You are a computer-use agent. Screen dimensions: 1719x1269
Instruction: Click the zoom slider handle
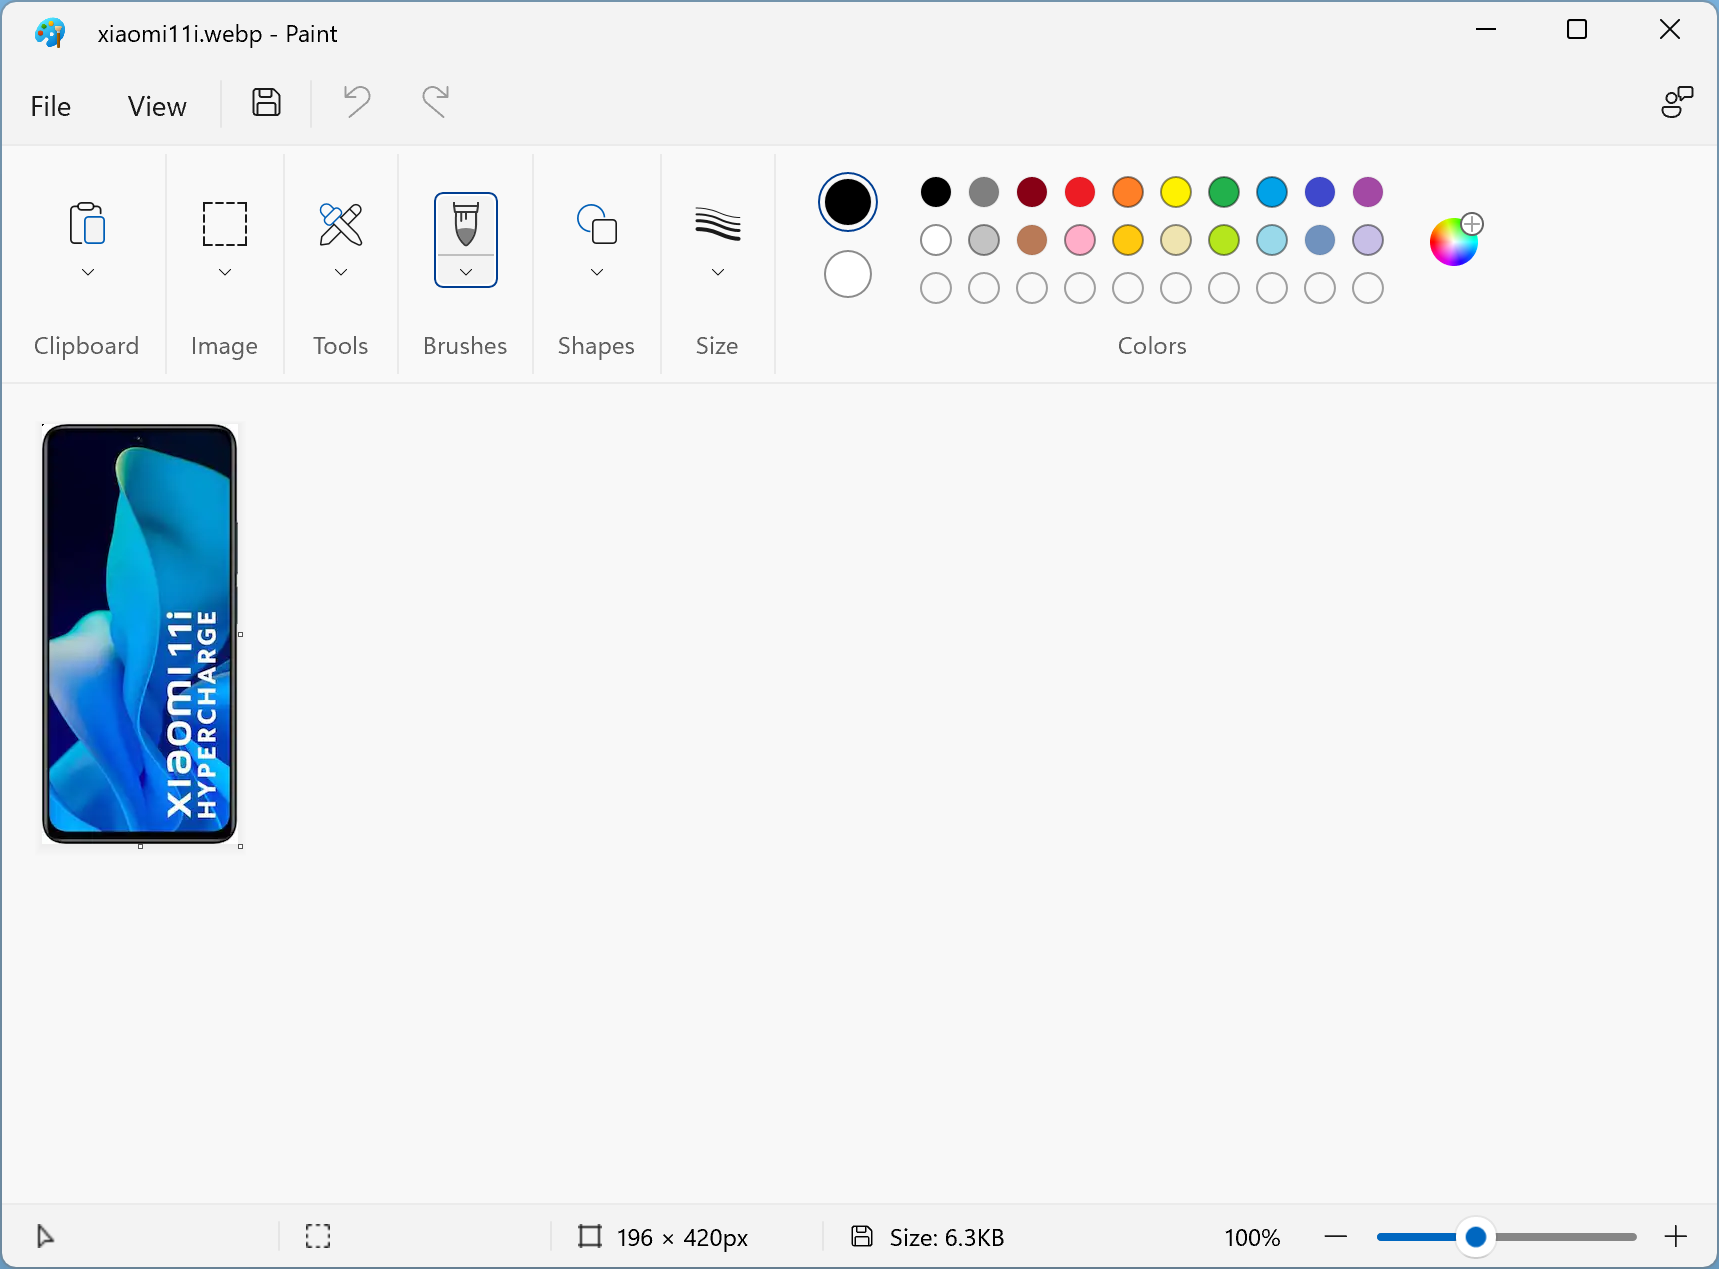pyautogui.click(x=1475, y=1237)
